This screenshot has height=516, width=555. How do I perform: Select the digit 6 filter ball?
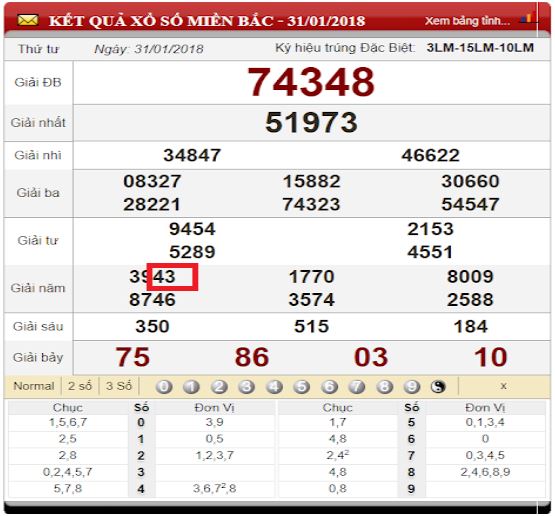click(329, 386)
